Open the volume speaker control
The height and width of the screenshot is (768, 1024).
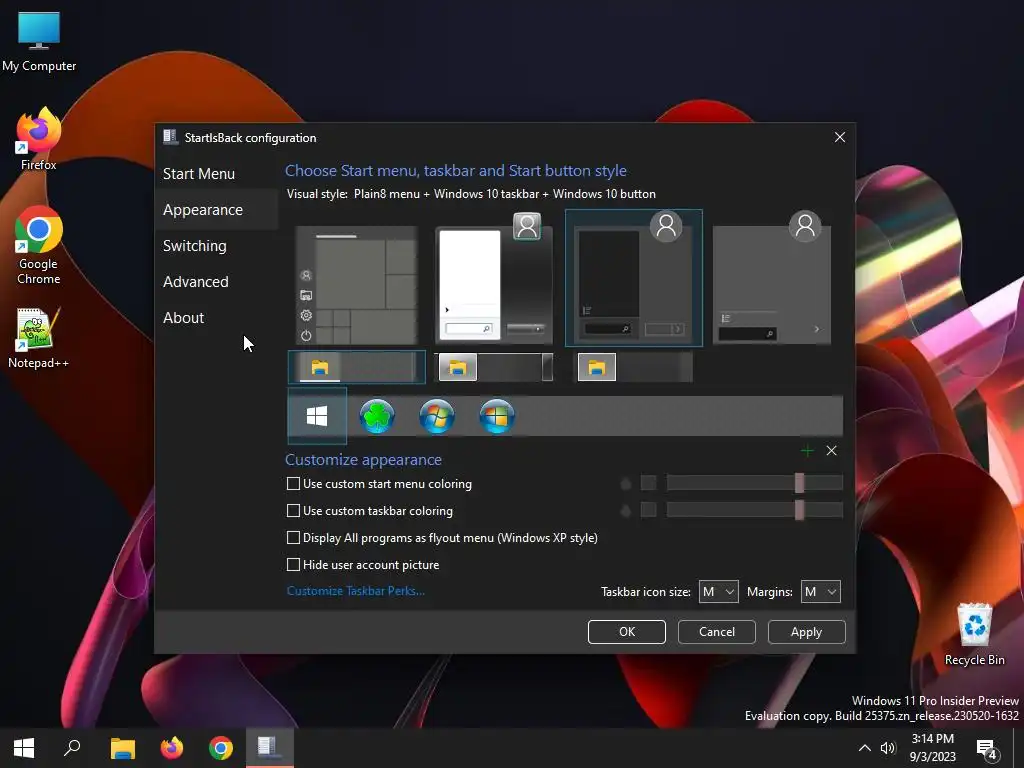pos(888,748)
